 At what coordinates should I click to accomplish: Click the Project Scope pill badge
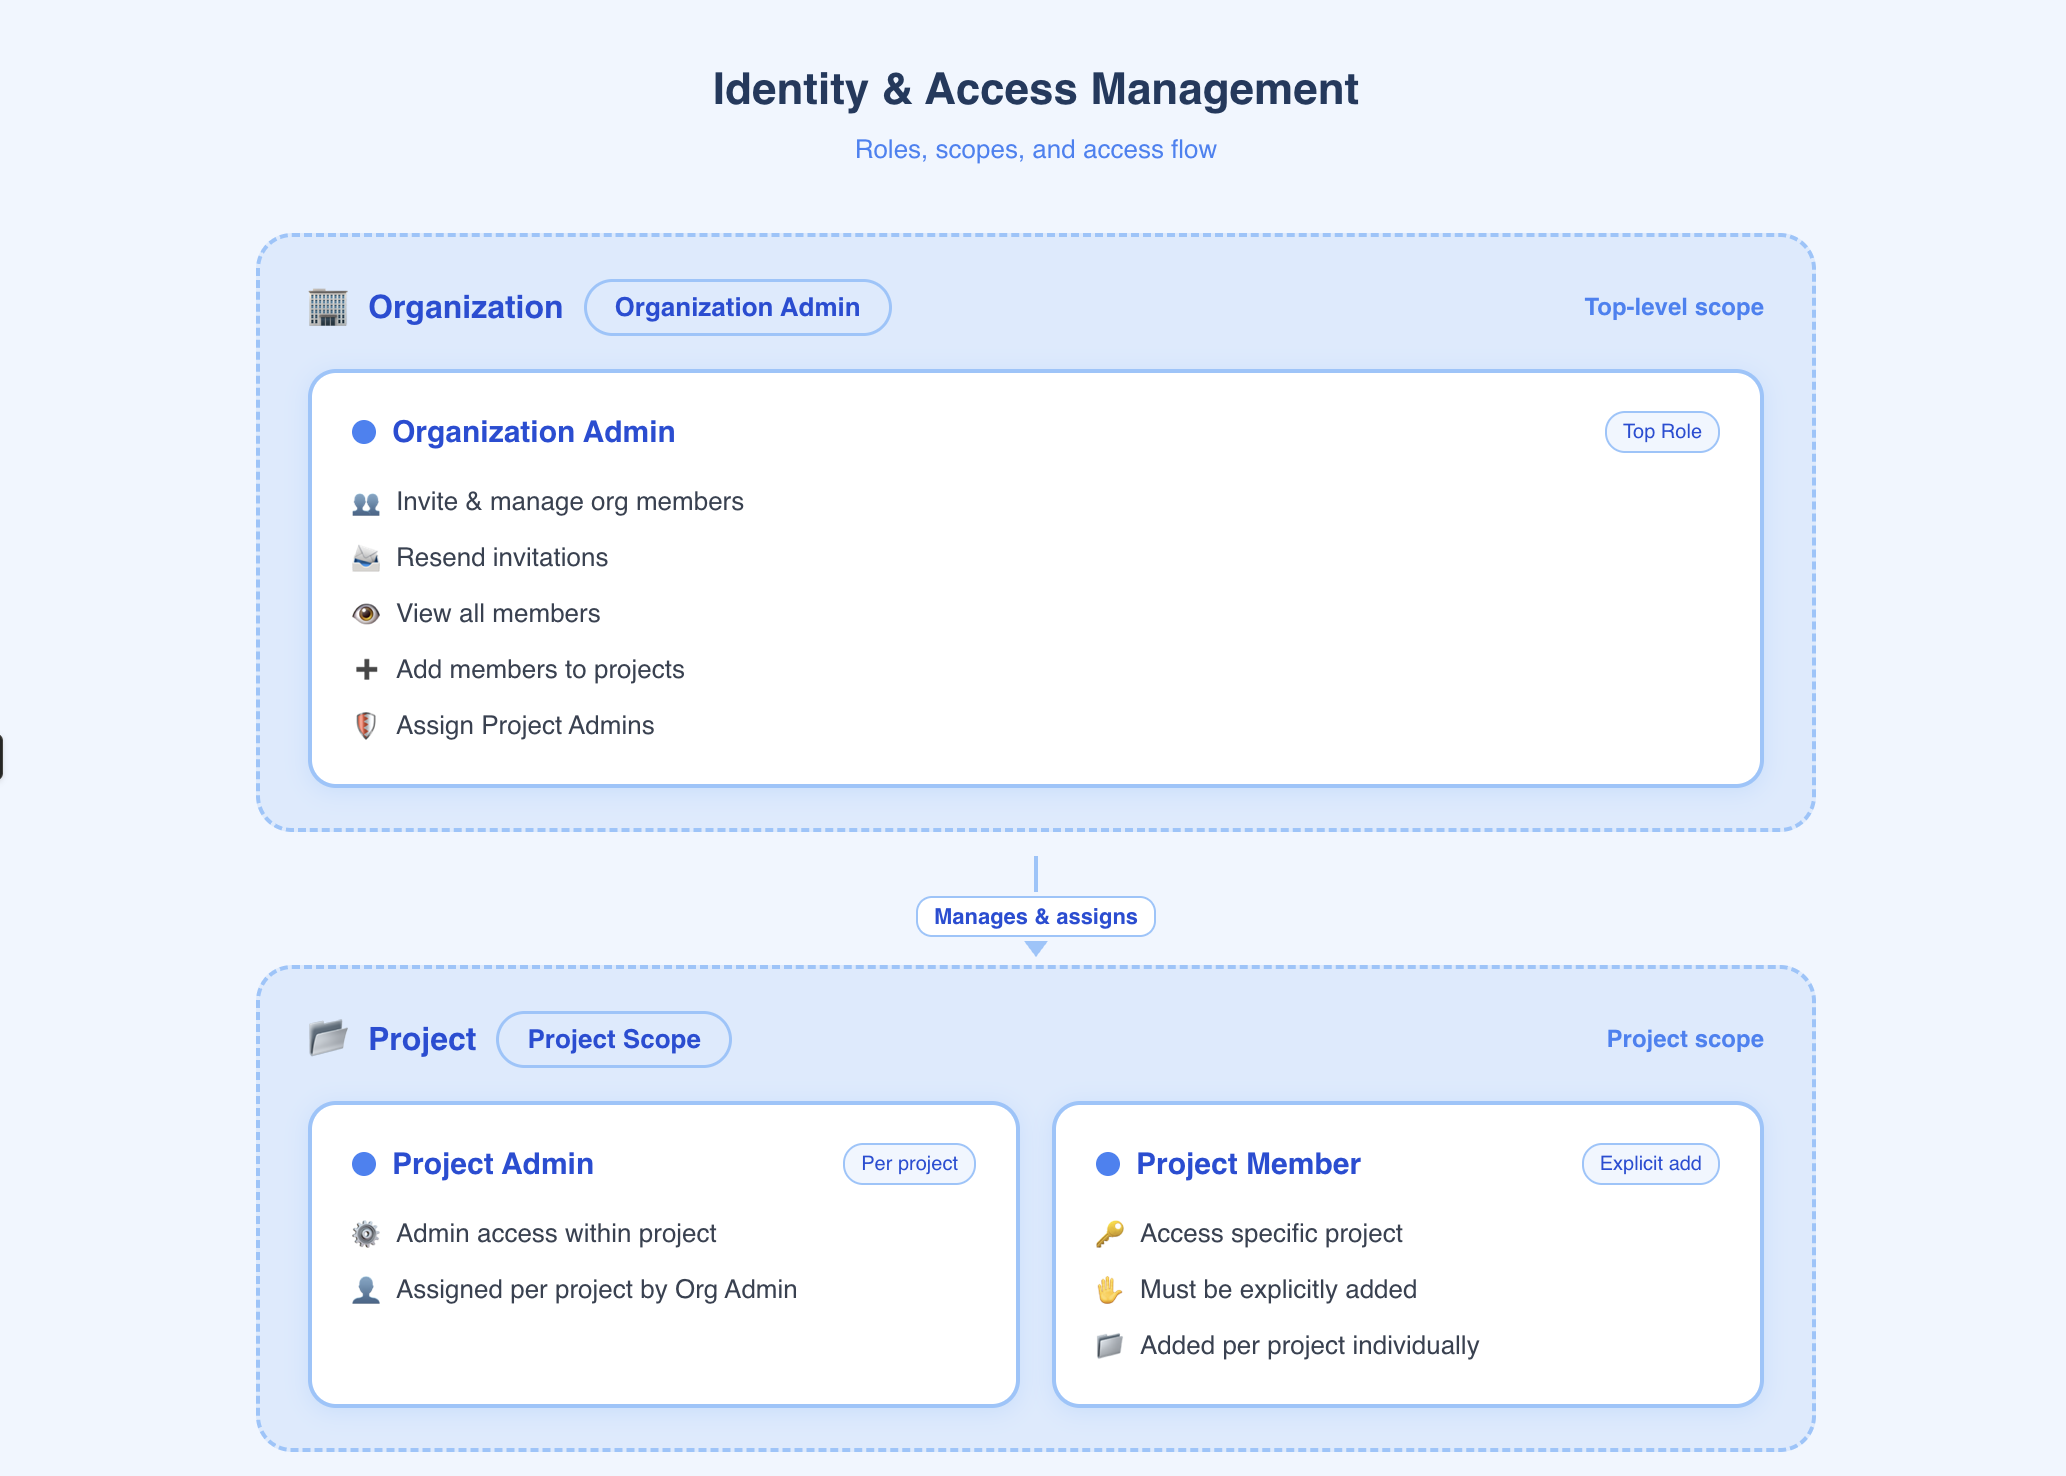click(614, 1039)
